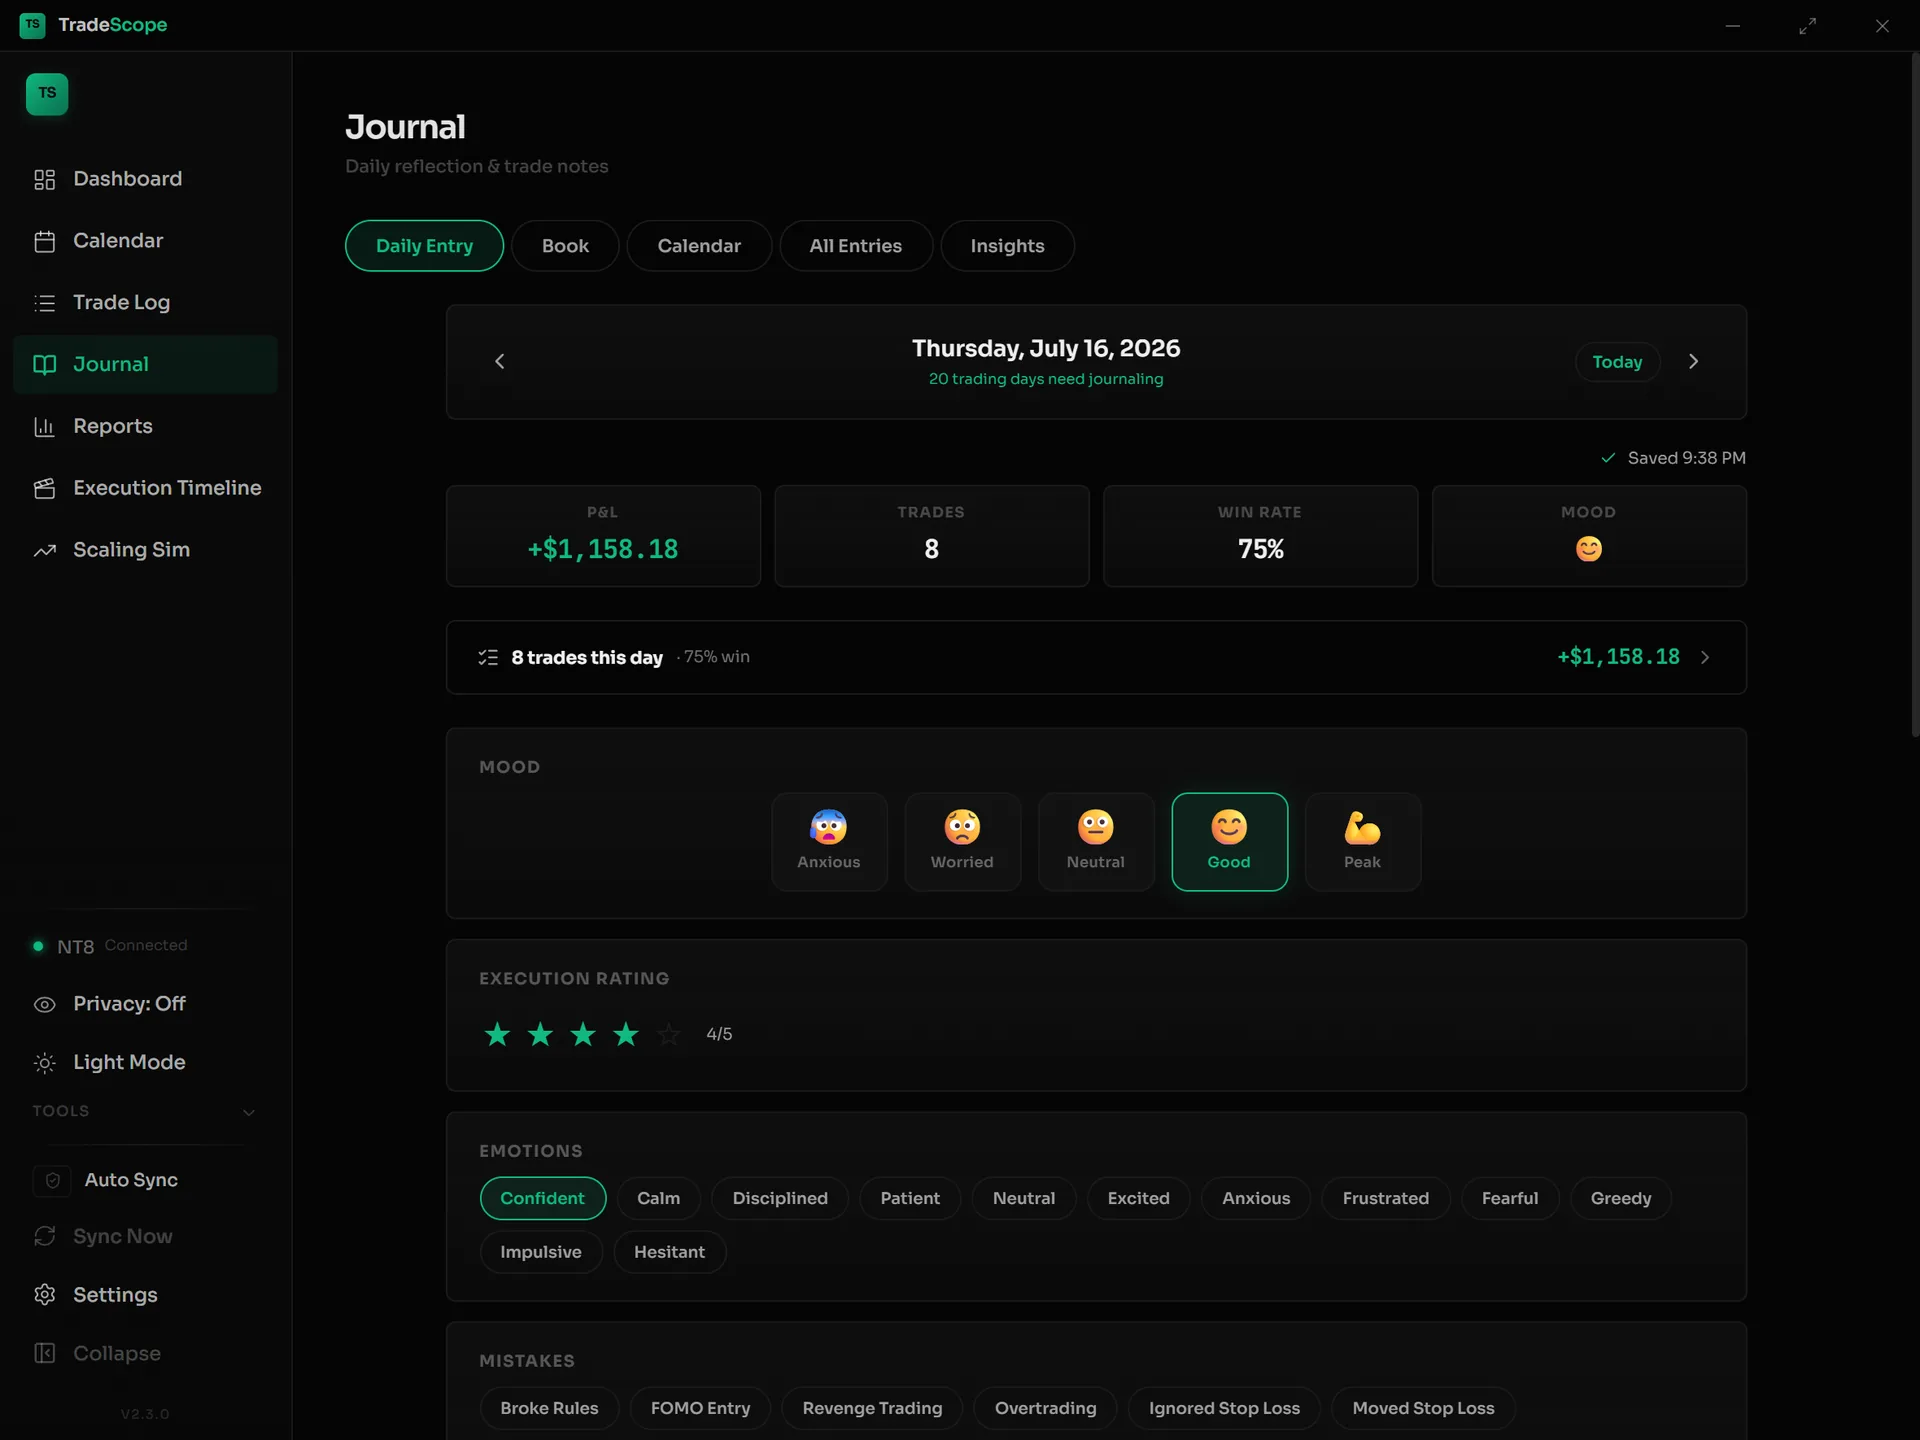Click the P&L +$1,158.18 stat card
Viewport: 1920px width, 1440px height.
point(603,536)
